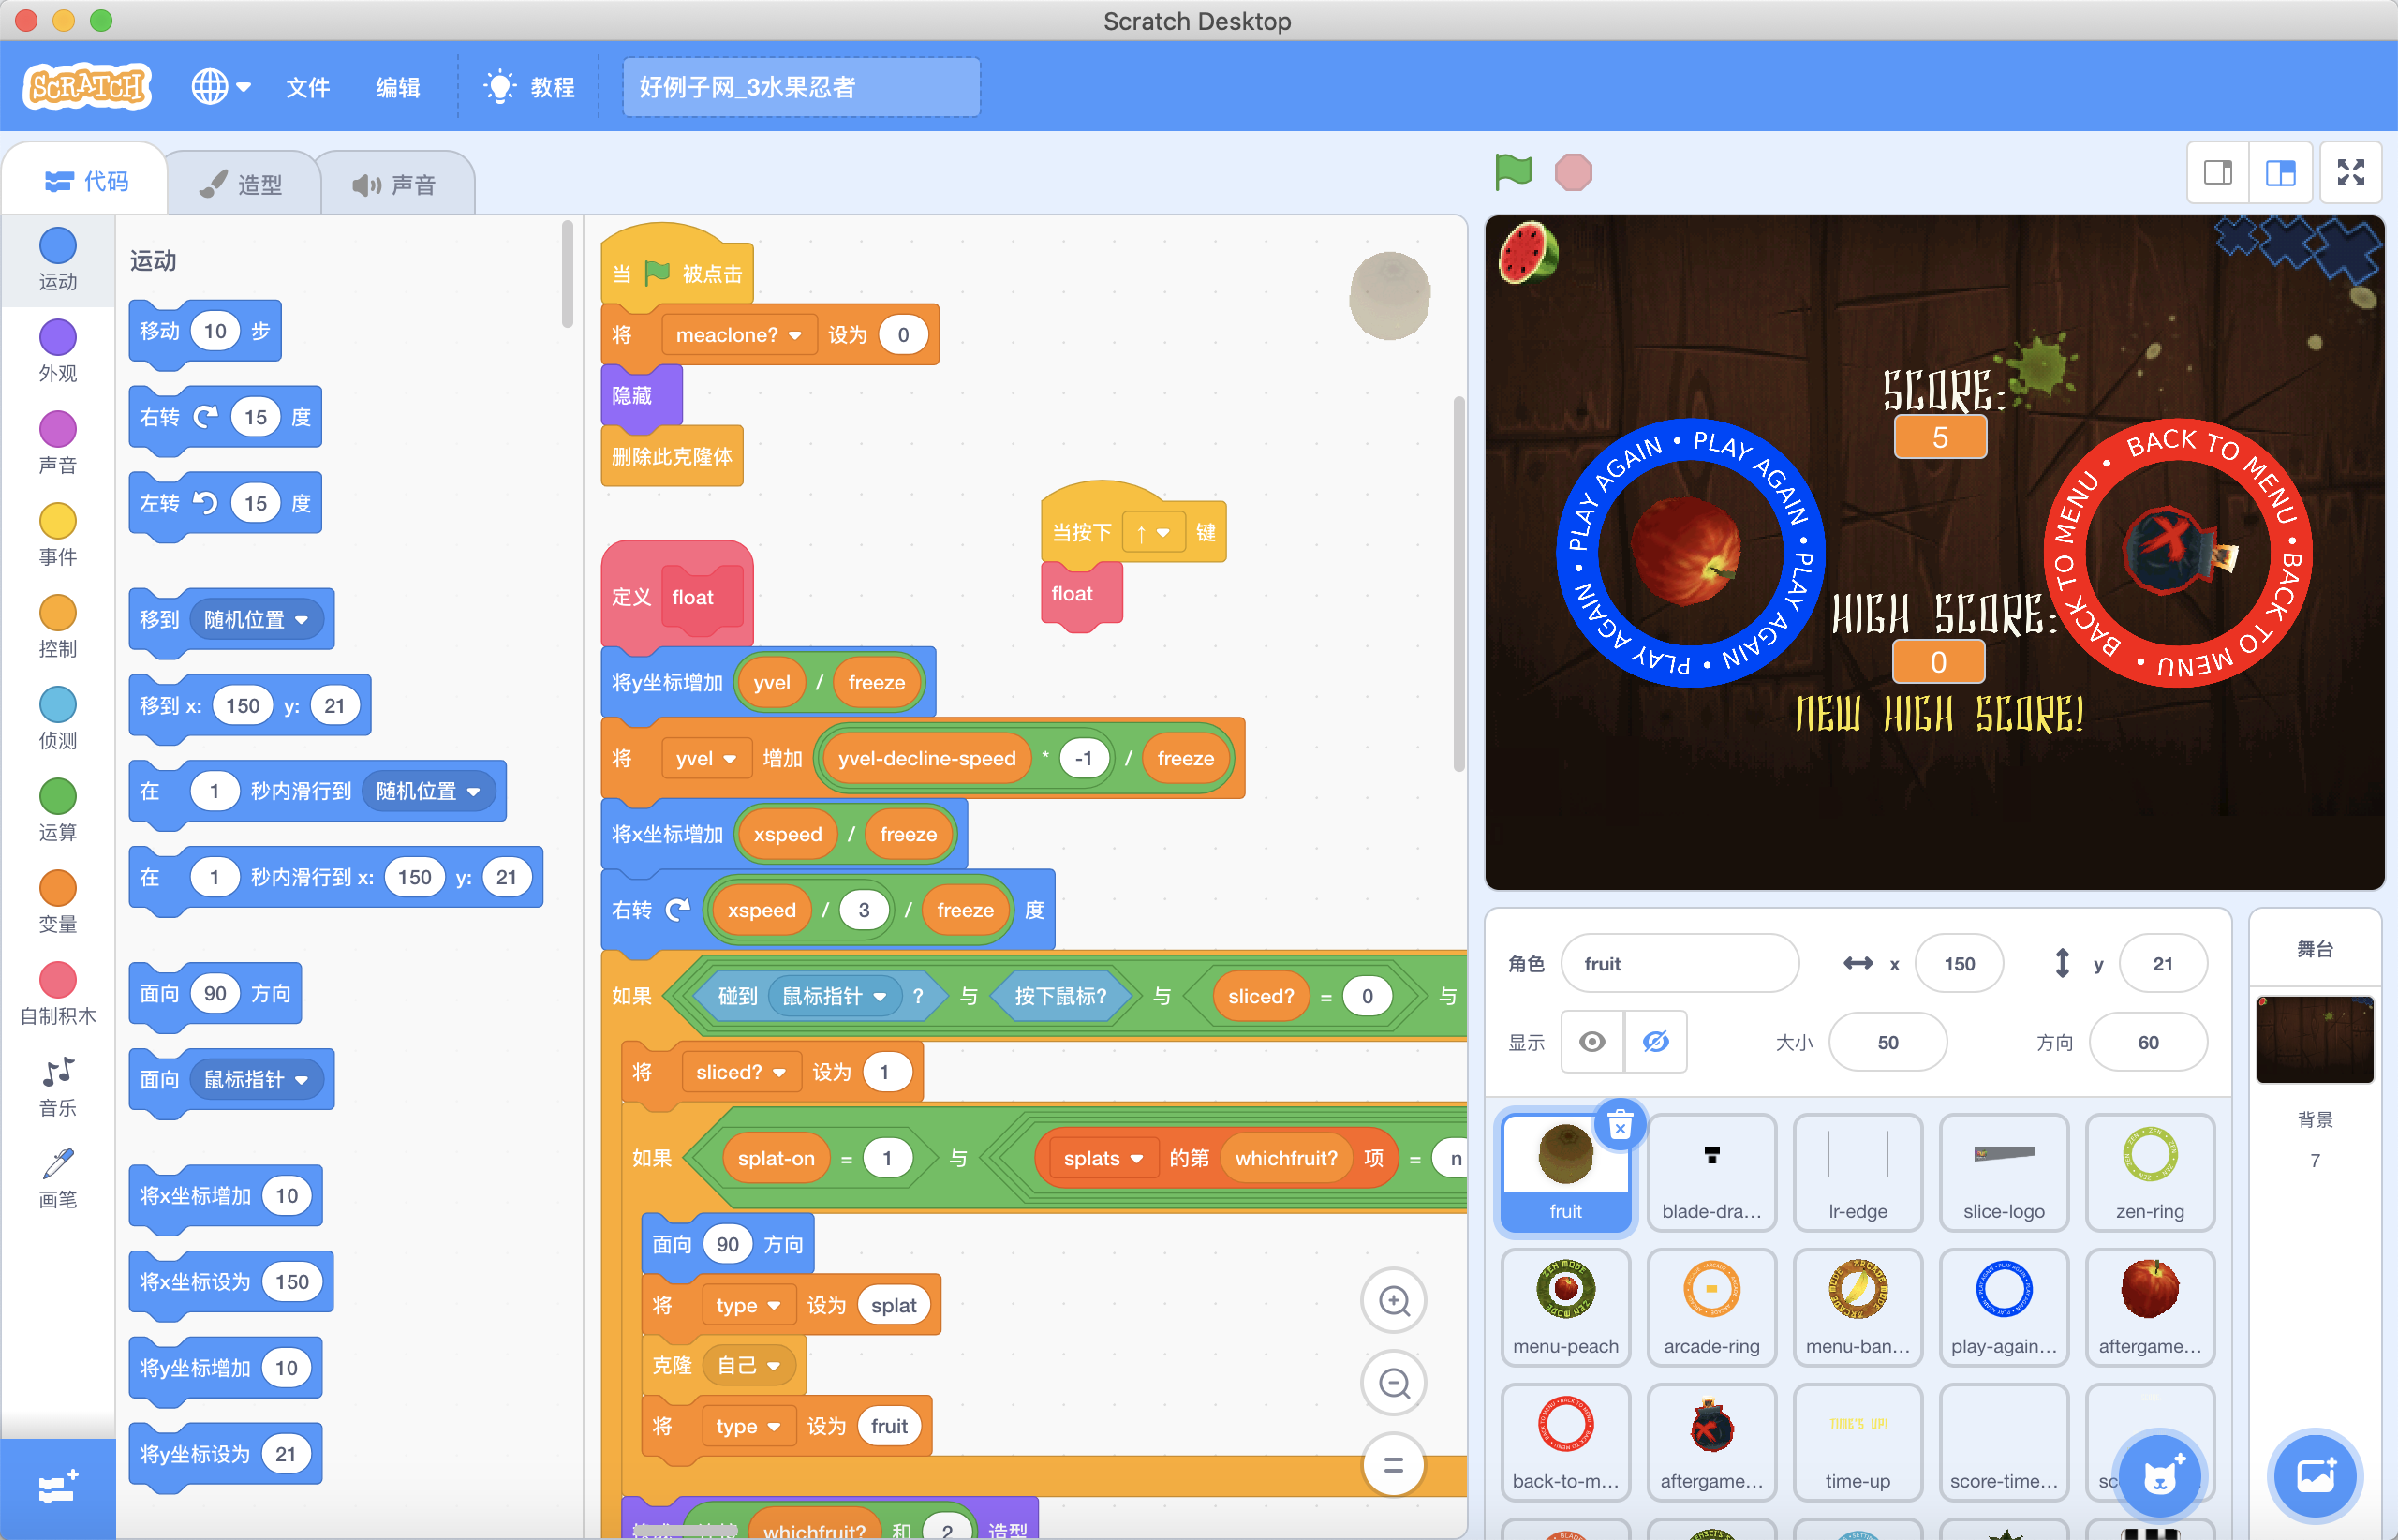Enter full screen stage mode

pyautogui.click(x=2351, y=173)
